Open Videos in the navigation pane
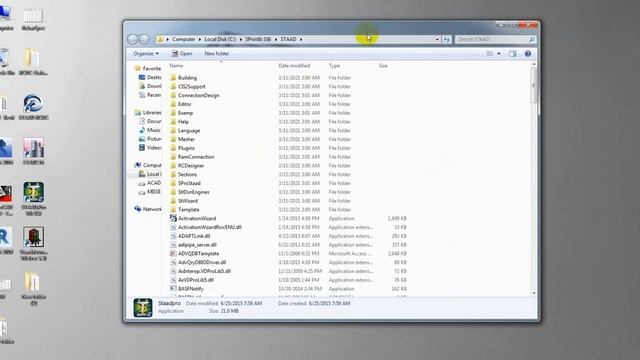This screenshot has width=640, height=360. [150, 148]
